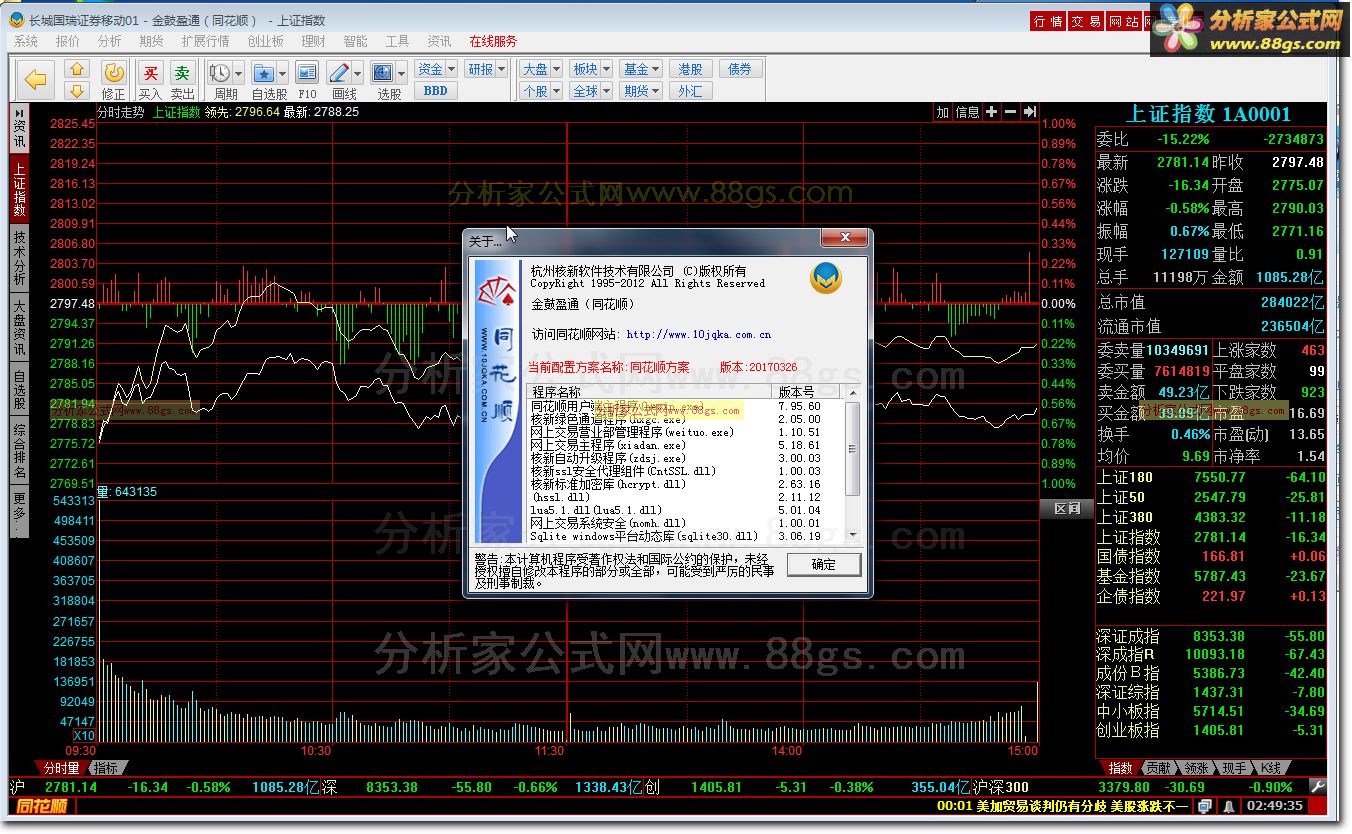Open the 扩展行情 menu
Viewport: 1352px width, 834px height.
pos(205,41)
